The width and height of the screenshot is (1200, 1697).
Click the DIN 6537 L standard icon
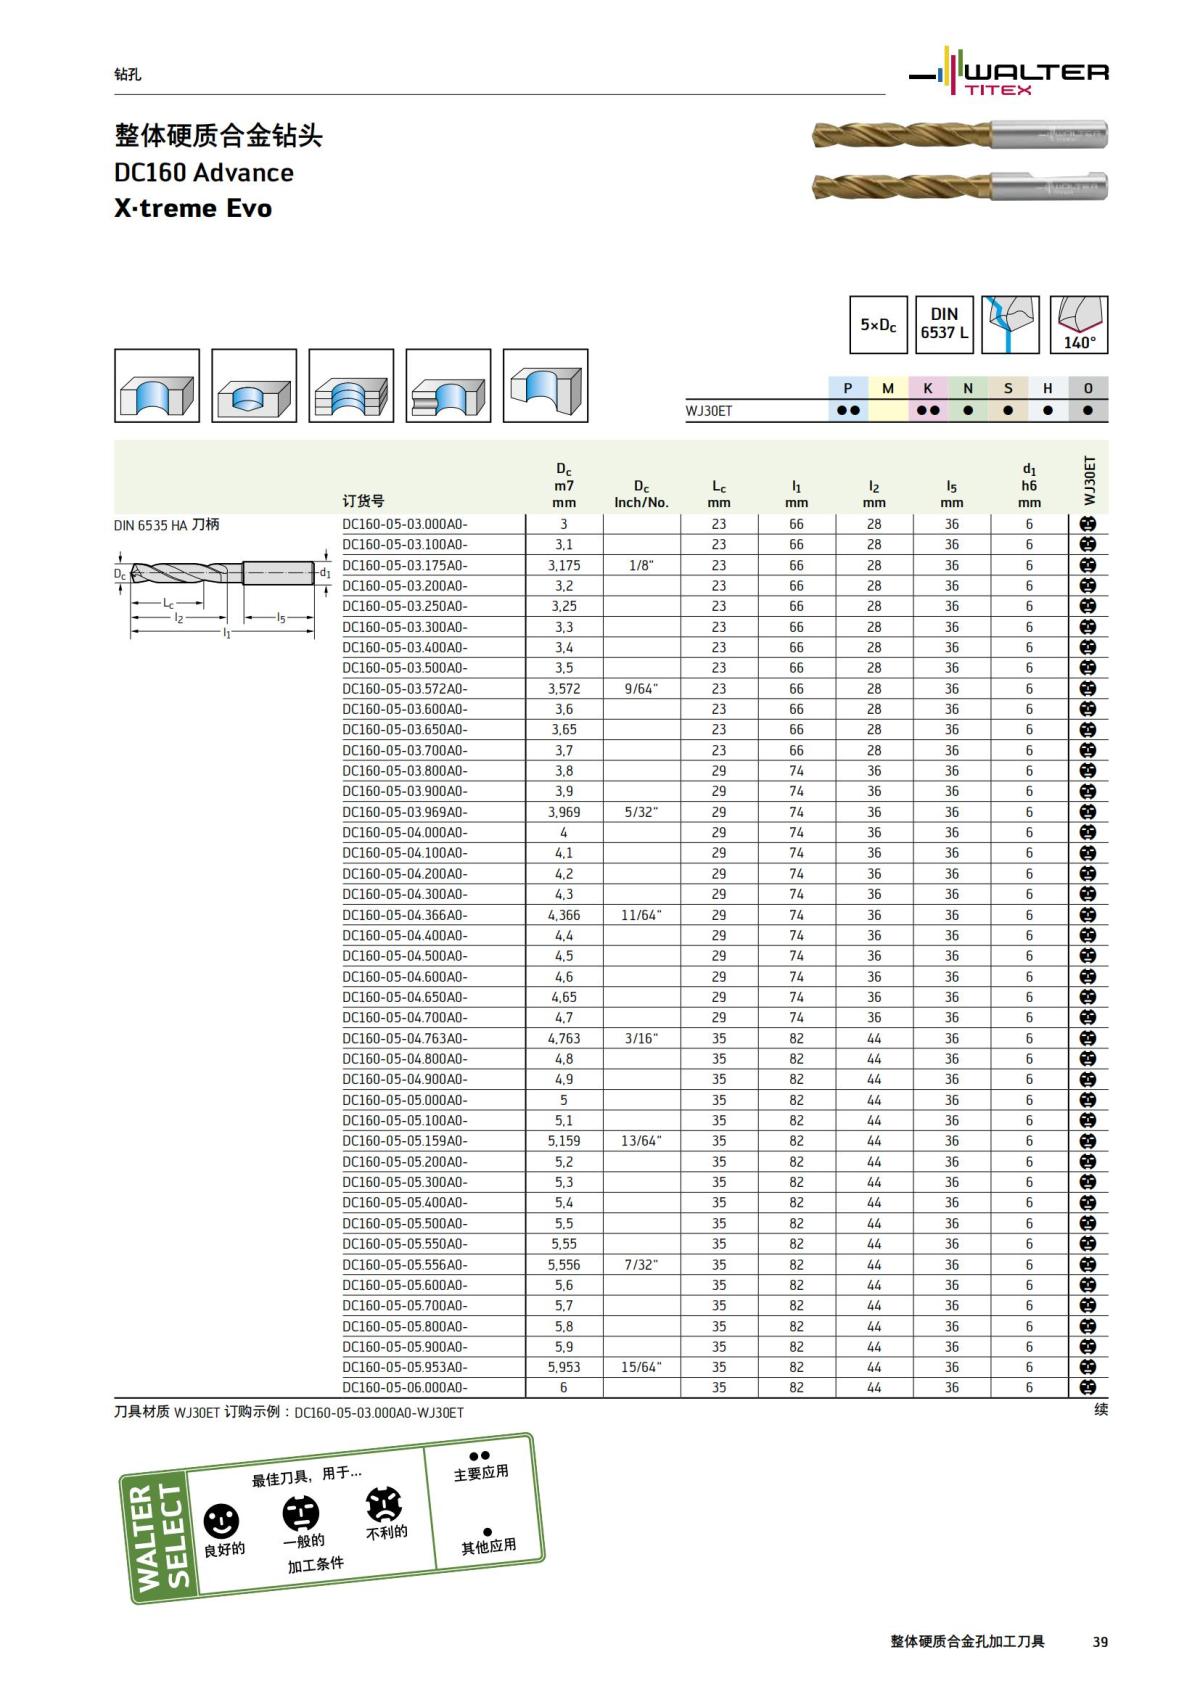coord(944,325)
